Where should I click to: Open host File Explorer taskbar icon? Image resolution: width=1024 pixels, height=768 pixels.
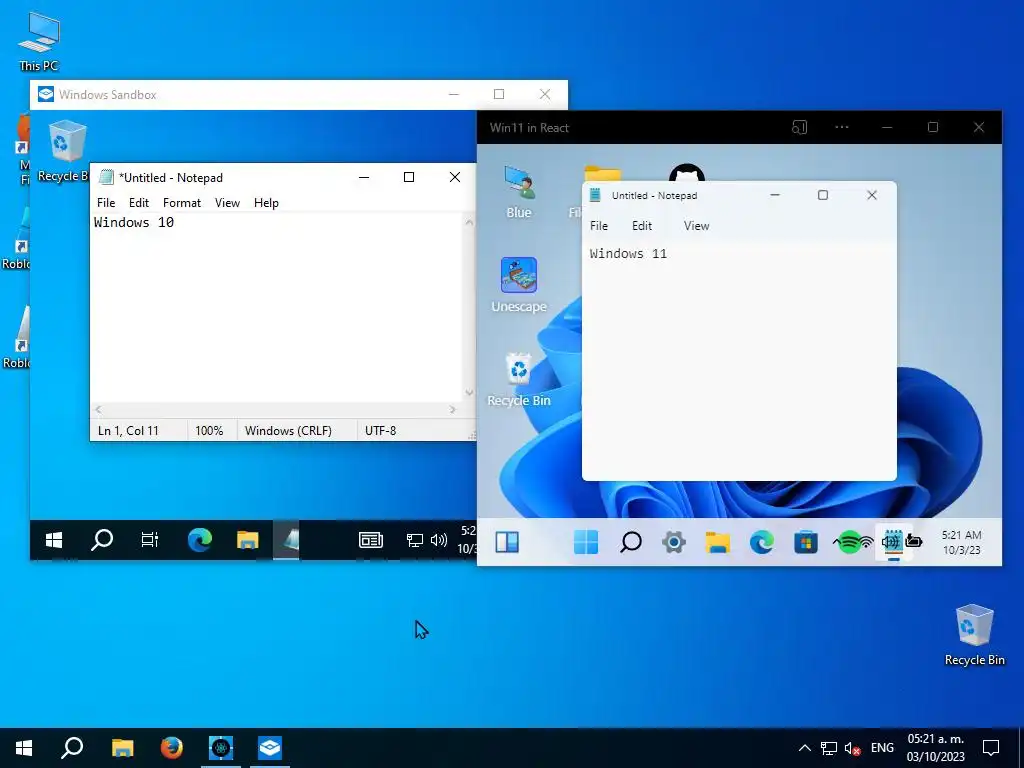pos(122,748)
